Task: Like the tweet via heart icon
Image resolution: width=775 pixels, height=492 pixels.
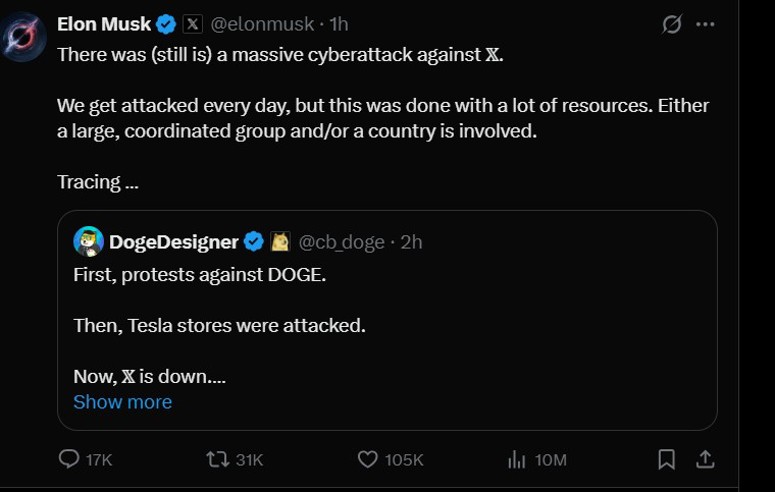Action: [367, 459]
